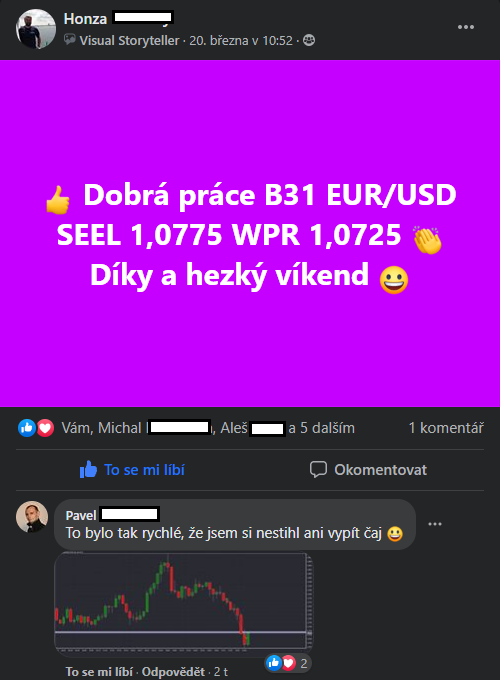This screenshot has width=500, height=680.
Task: Open post options three-dot menu
Action: [x=466, y=27]
